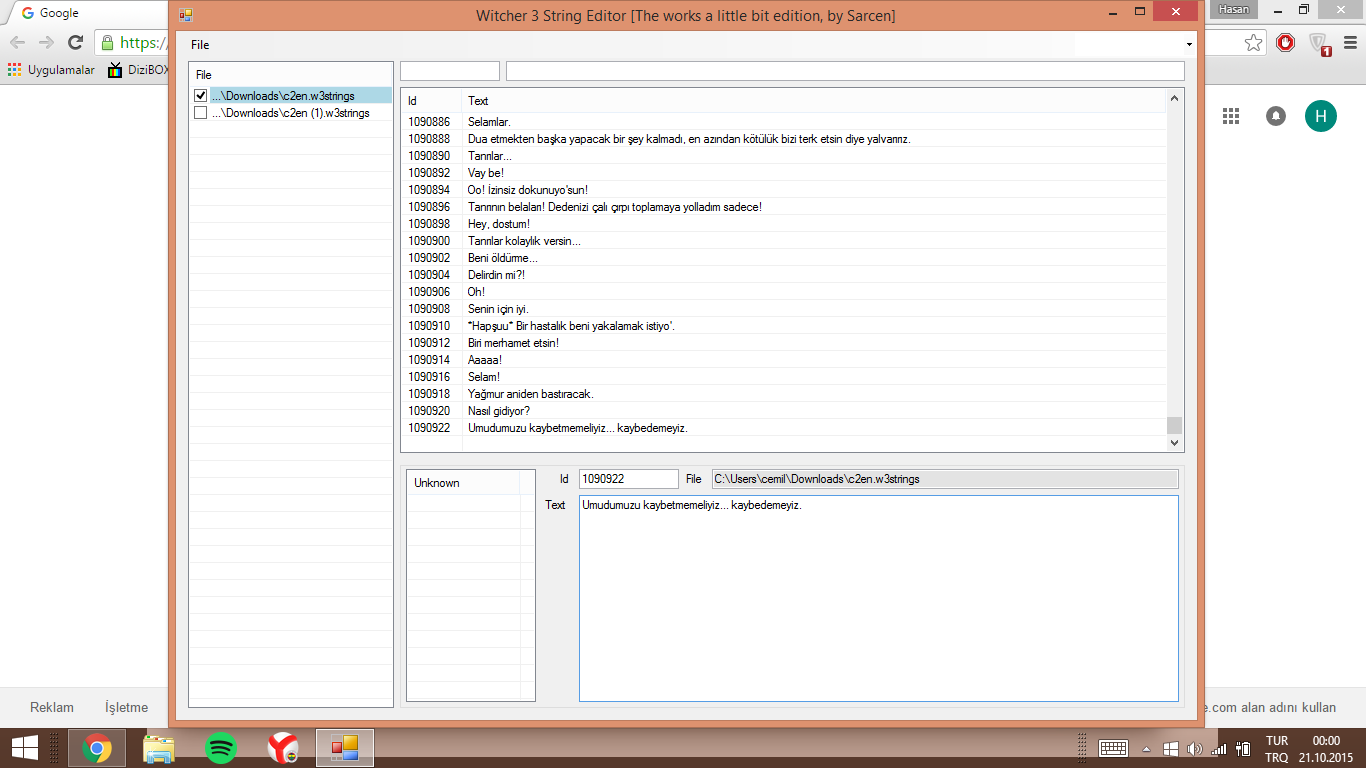1366x769 pixels.
Task: Select row 1090914 Aaaaa!
Action: click(784, 360)
